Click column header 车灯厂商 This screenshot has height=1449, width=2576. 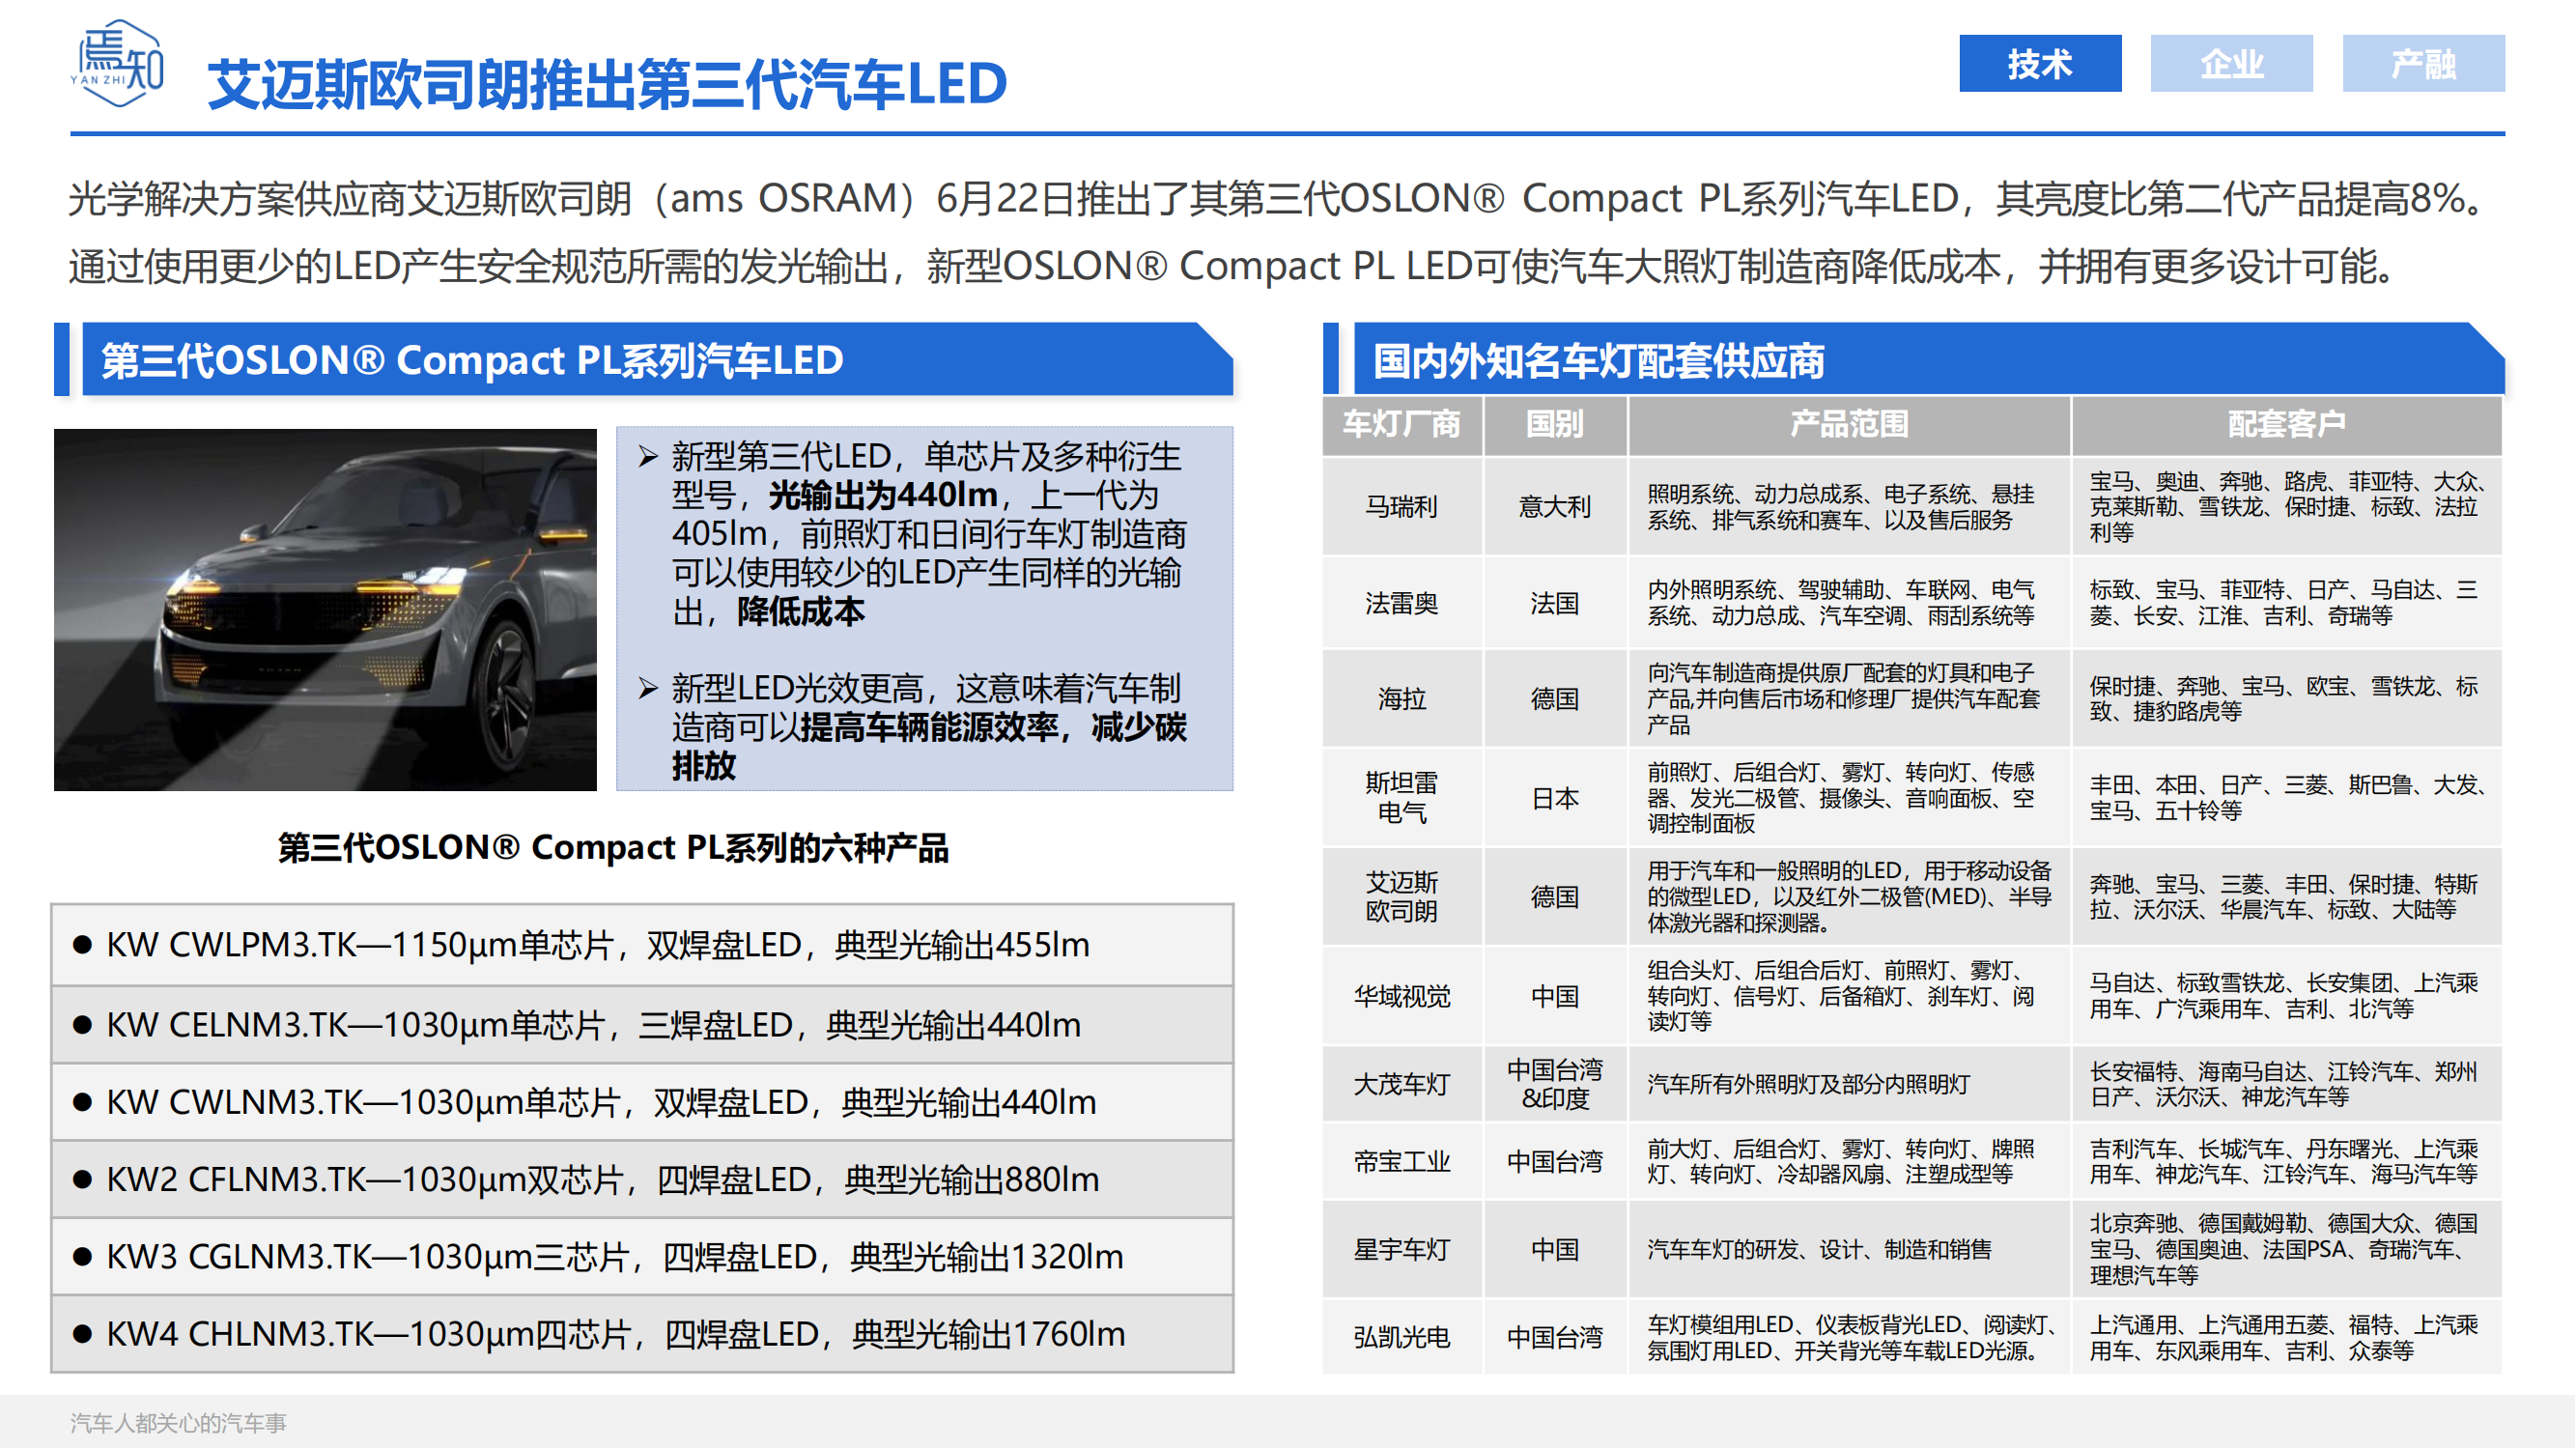(x=1402, y=425)
